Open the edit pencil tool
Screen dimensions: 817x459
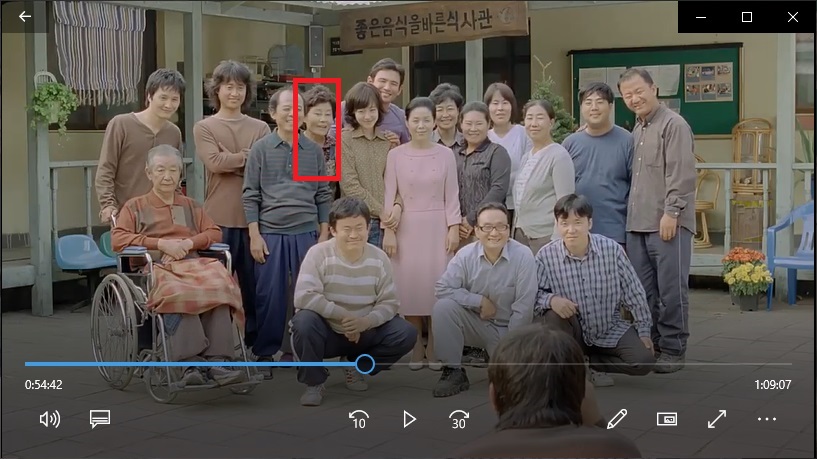coord(617,419)
